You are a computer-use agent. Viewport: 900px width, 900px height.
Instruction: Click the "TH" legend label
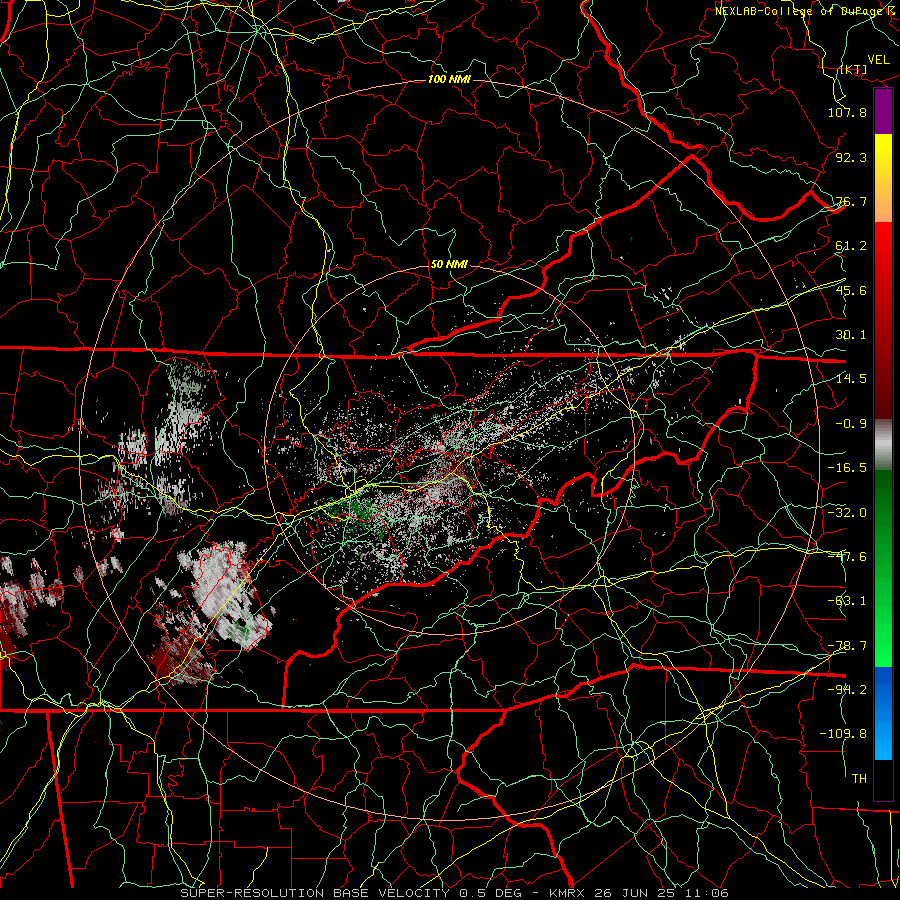tap(859, 779)
